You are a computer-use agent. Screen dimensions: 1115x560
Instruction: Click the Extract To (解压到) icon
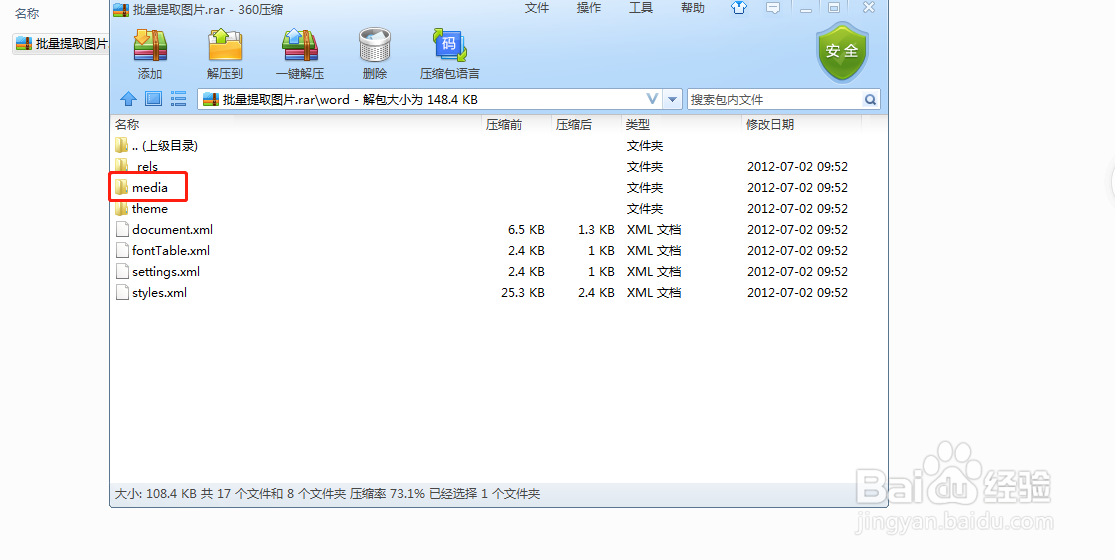(x=225, y=46)
